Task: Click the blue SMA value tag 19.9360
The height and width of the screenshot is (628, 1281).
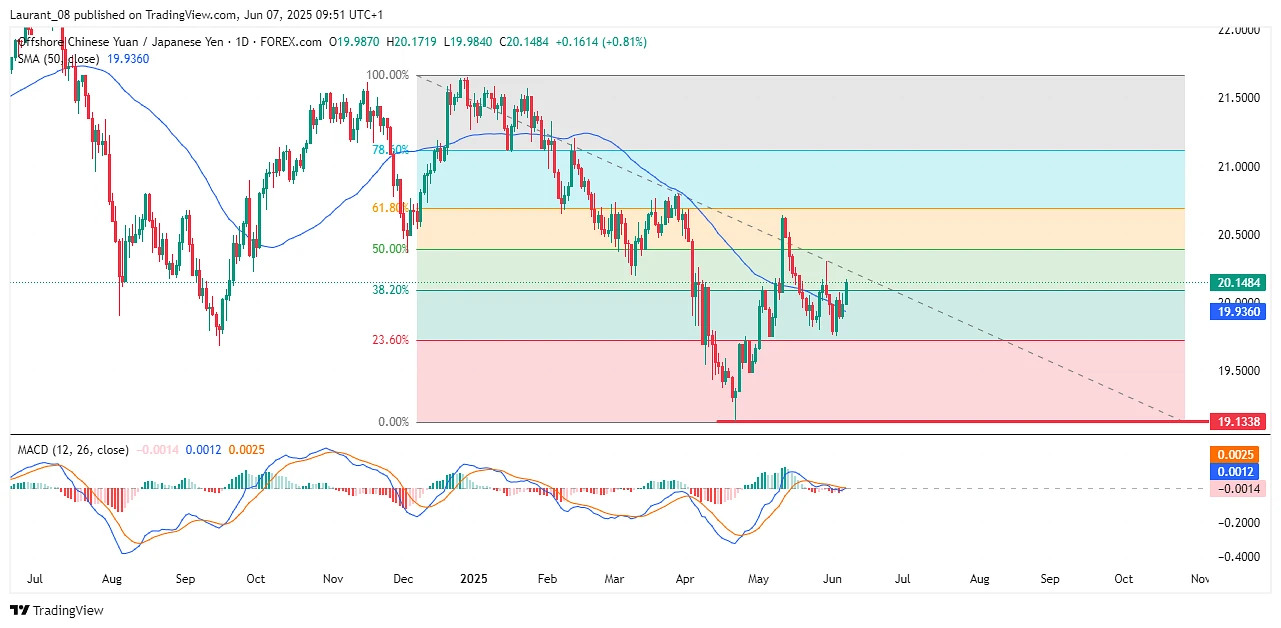Action: 1237,312
